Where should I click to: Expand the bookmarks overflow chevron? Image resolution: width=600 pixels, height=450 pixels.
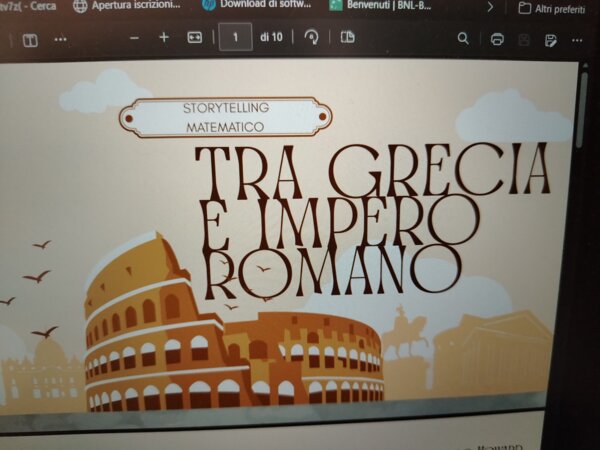pyautogui.click(x=490, y=7)
